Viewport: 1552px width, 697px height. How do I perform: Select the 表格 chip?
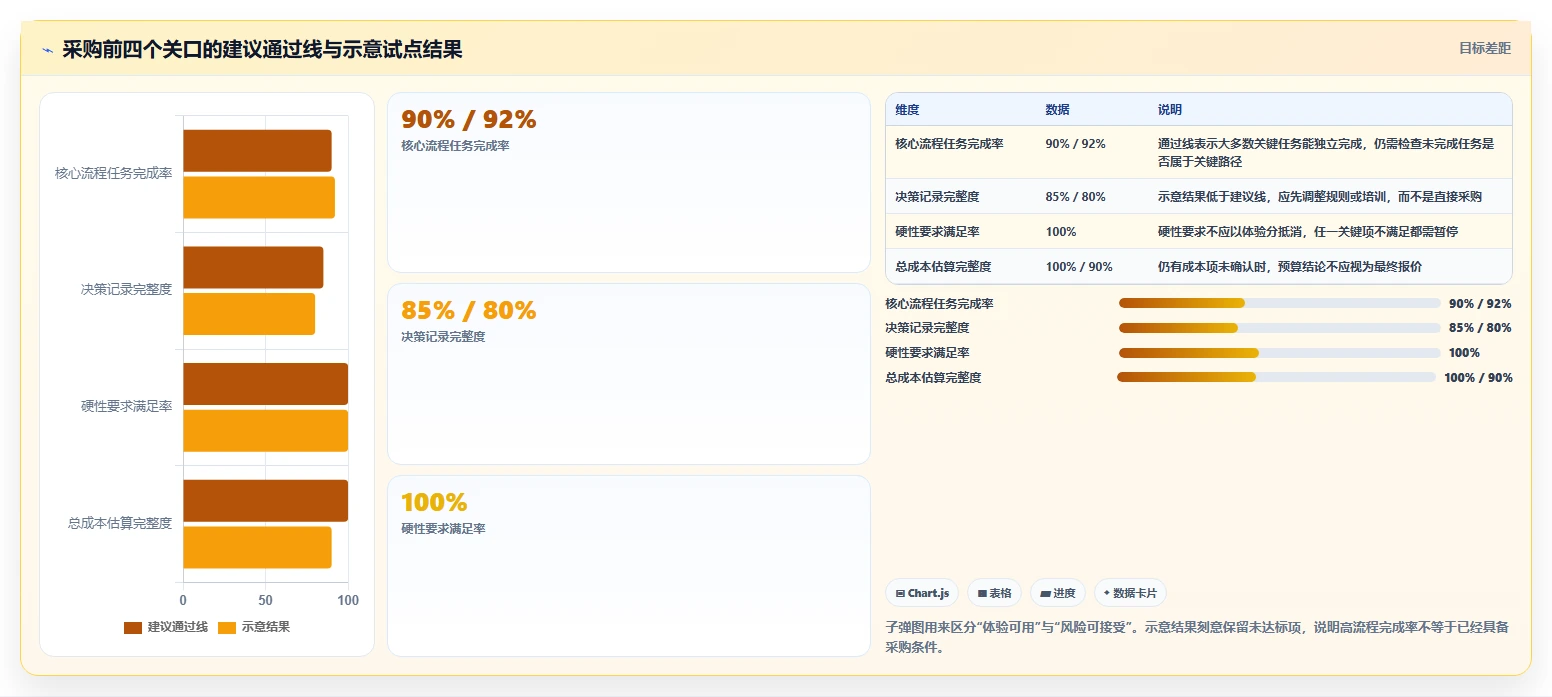(994, 593)
